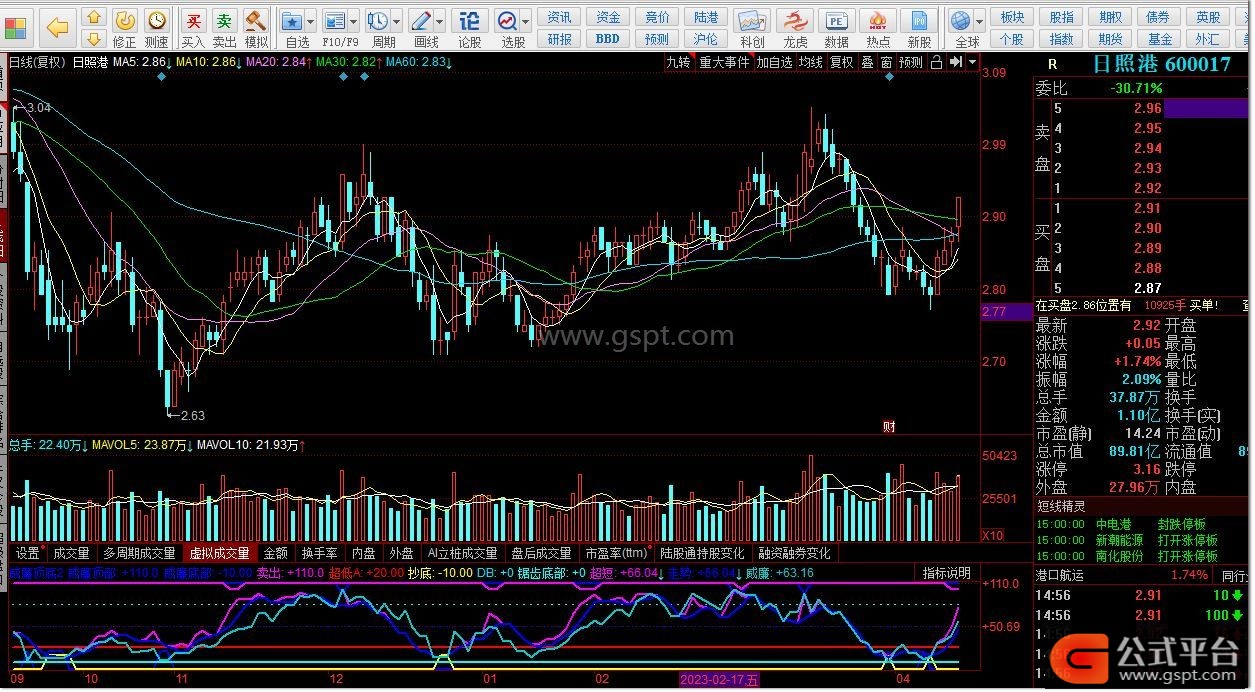Viewport: 1255px width, 692px height.
Task: Toggle 均线 moving averages
Action: pyautogui.click(x=810, y=62)
